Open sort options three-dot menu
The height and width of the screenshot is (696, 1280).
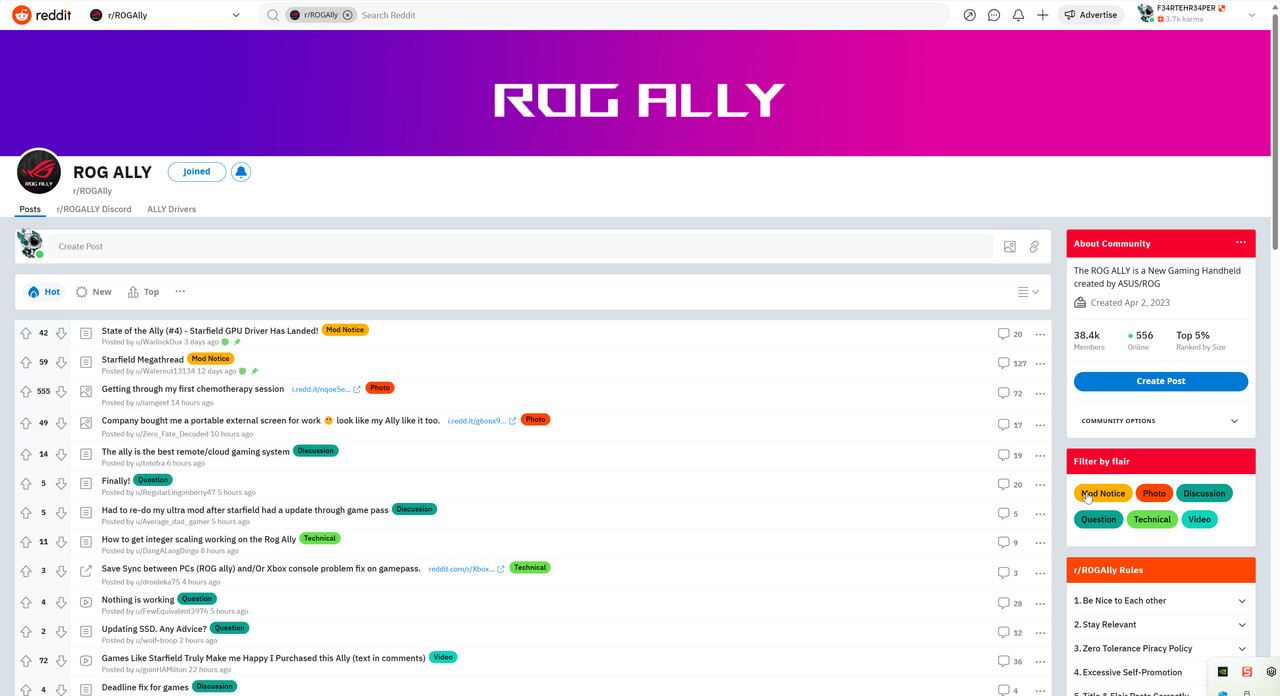click(180, 291)
